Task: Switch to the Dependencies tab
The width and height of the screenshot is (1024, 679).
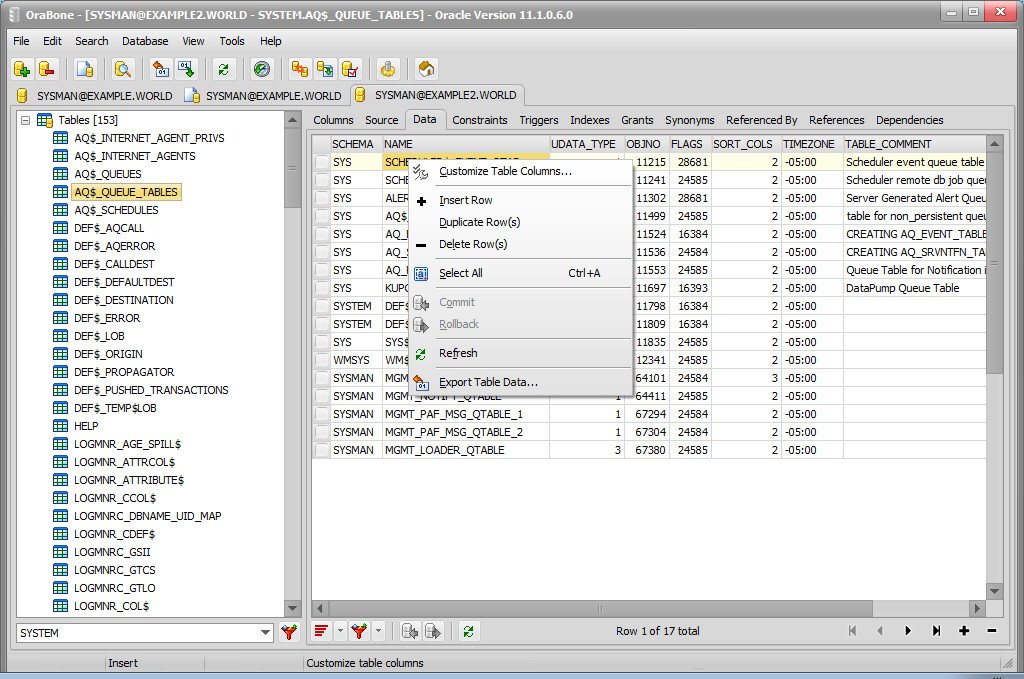Action: point(910,120)
